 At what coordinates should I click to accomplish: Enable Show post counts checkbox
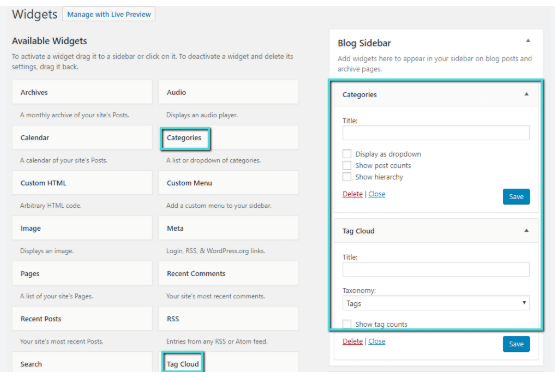[347, 165]
